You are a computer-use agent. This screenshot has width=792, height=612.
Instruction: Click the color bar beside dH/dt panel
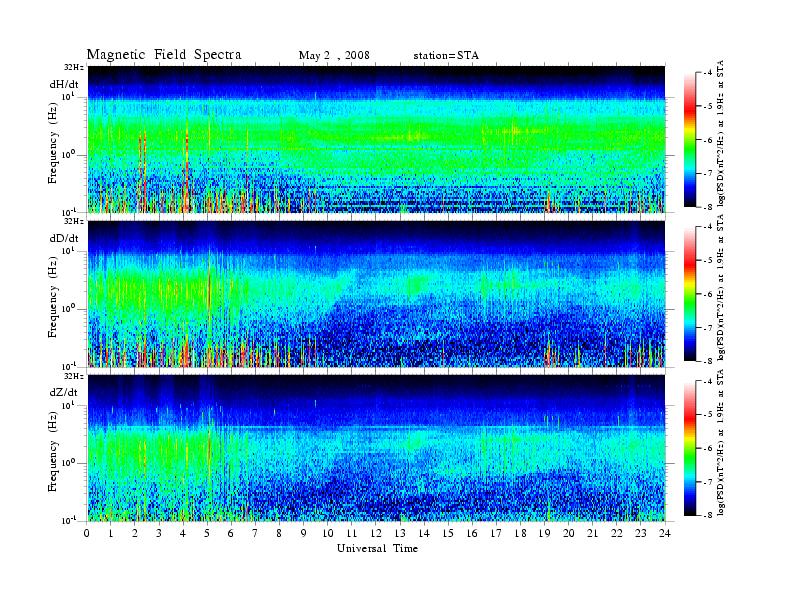(x=689, y=140)
